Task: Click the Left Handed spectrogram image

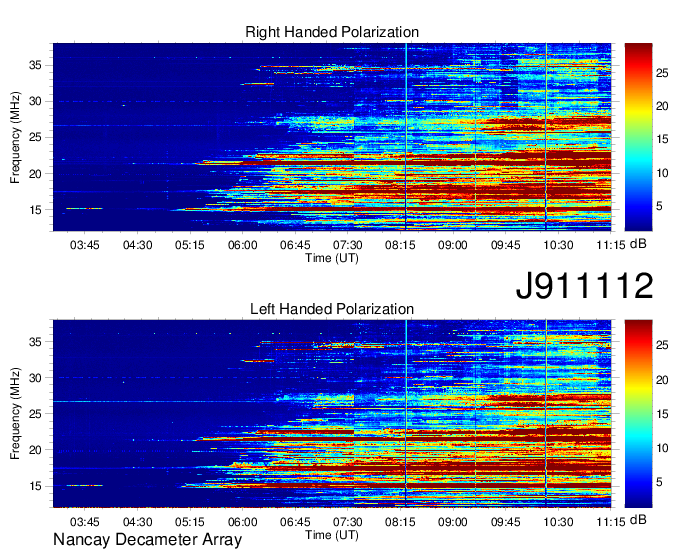Action: pyautogui.click(x=332, y=413)
